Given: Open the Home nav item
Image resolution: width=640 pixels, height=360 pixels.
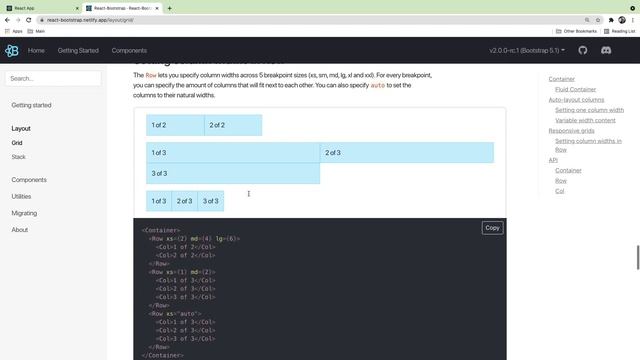Looking at the screenshot, I should pos(36,51).
